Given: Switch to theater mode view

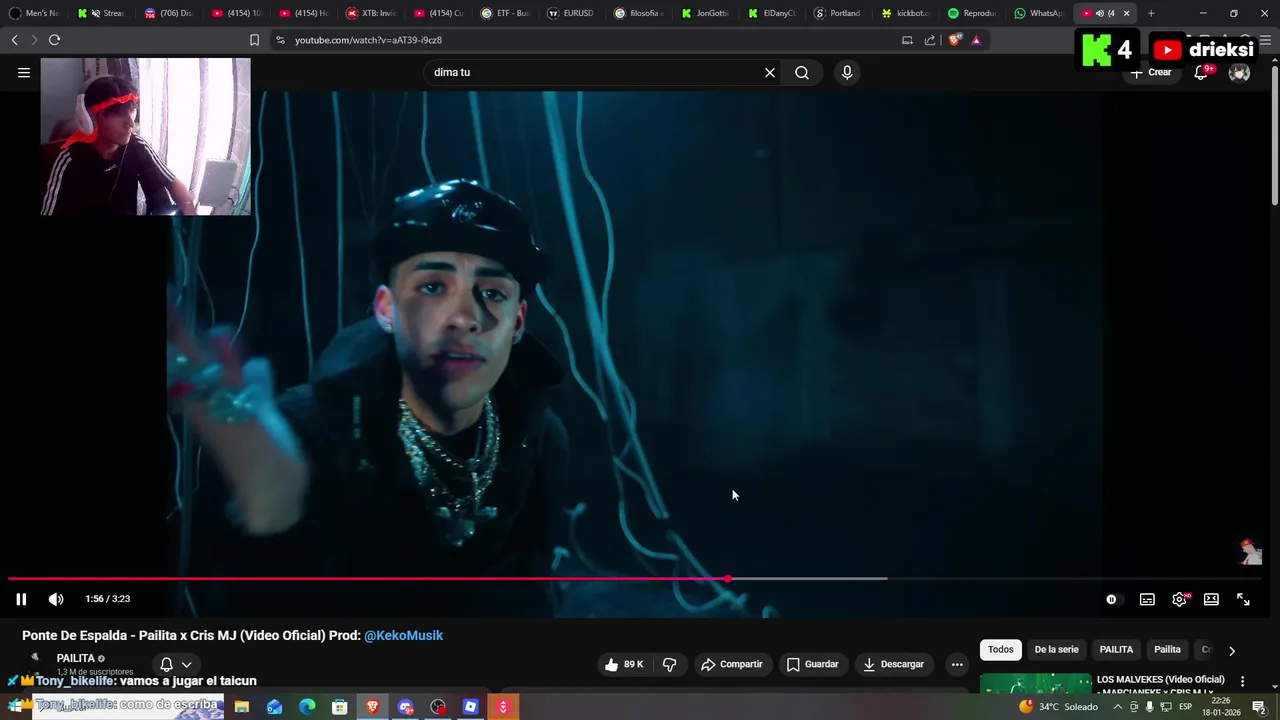Looking at the screenshot, I should tap(1211, 599).
